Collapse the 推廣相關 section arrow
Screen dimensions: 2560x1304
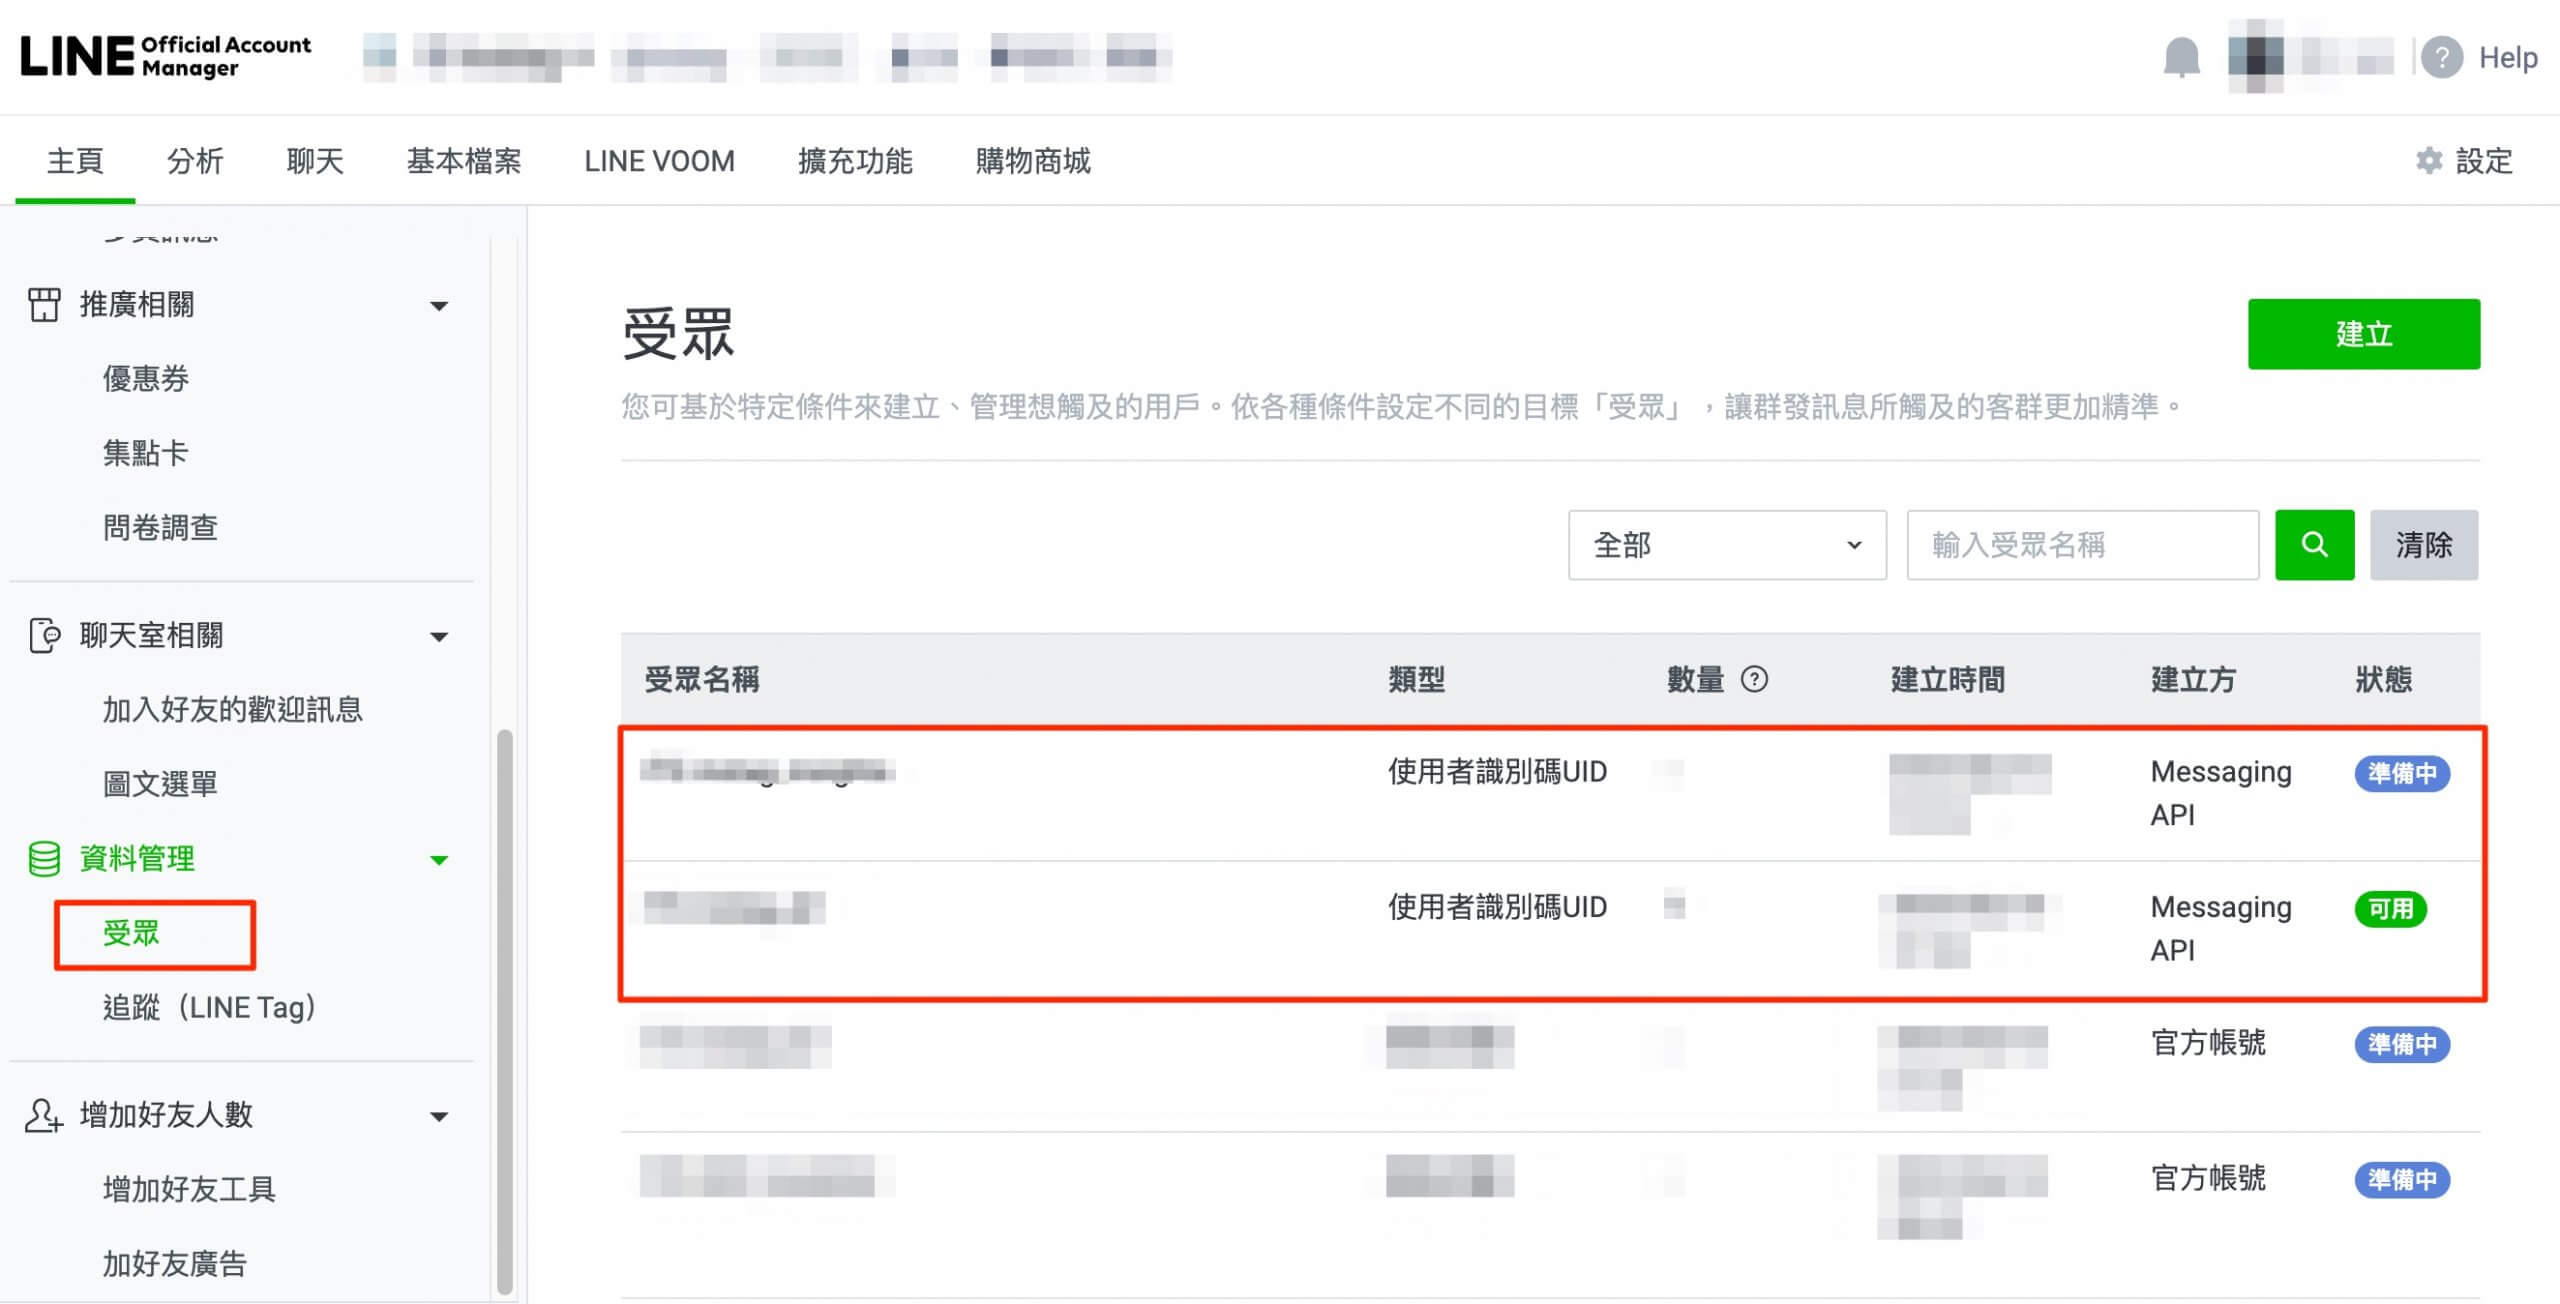pyautogui.click(x=438, y=306)
